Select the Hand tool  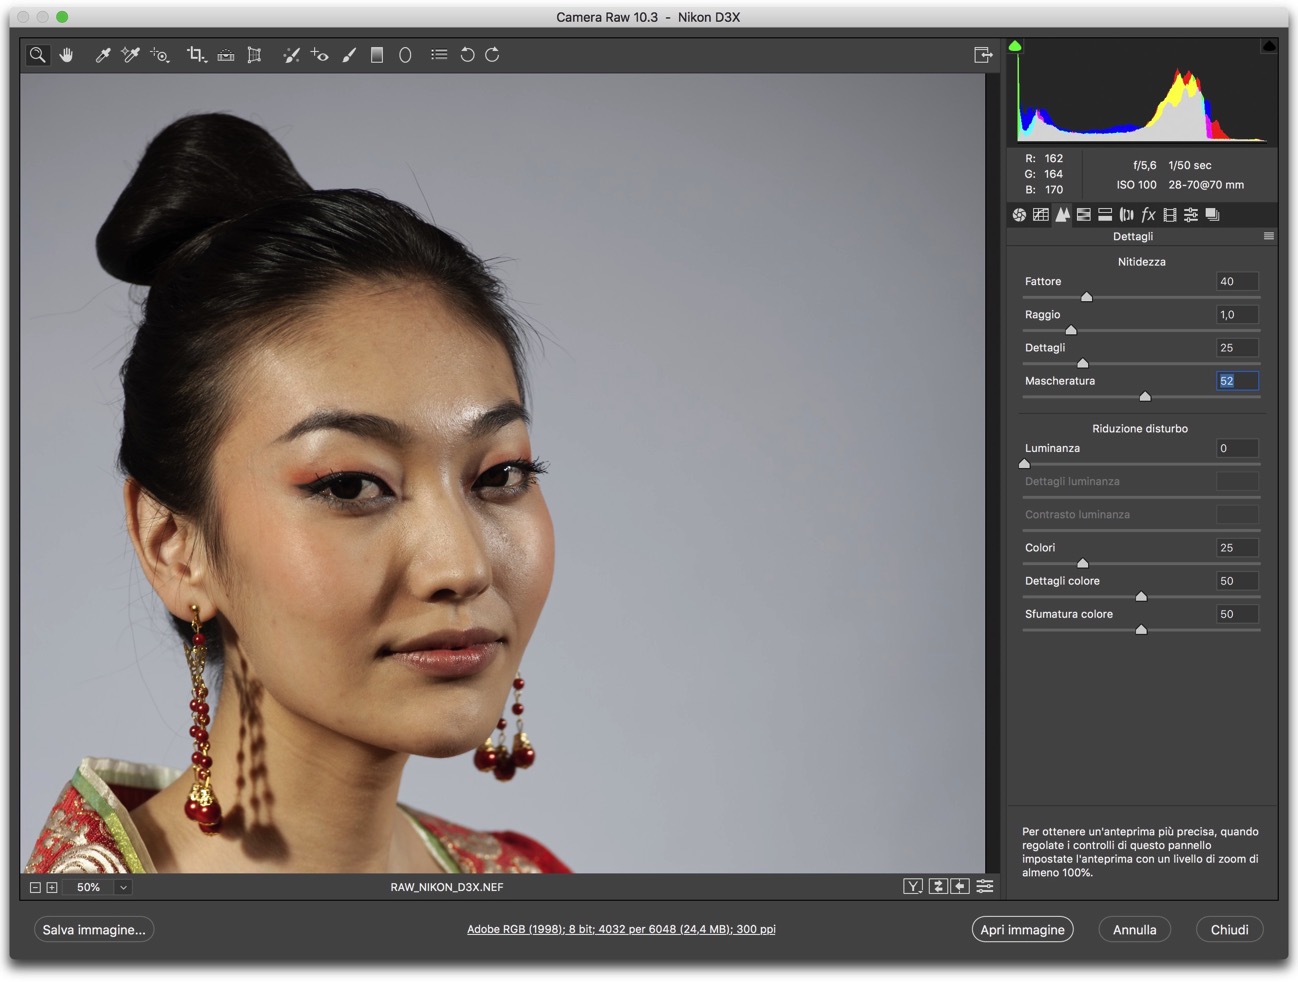[67, 55]
